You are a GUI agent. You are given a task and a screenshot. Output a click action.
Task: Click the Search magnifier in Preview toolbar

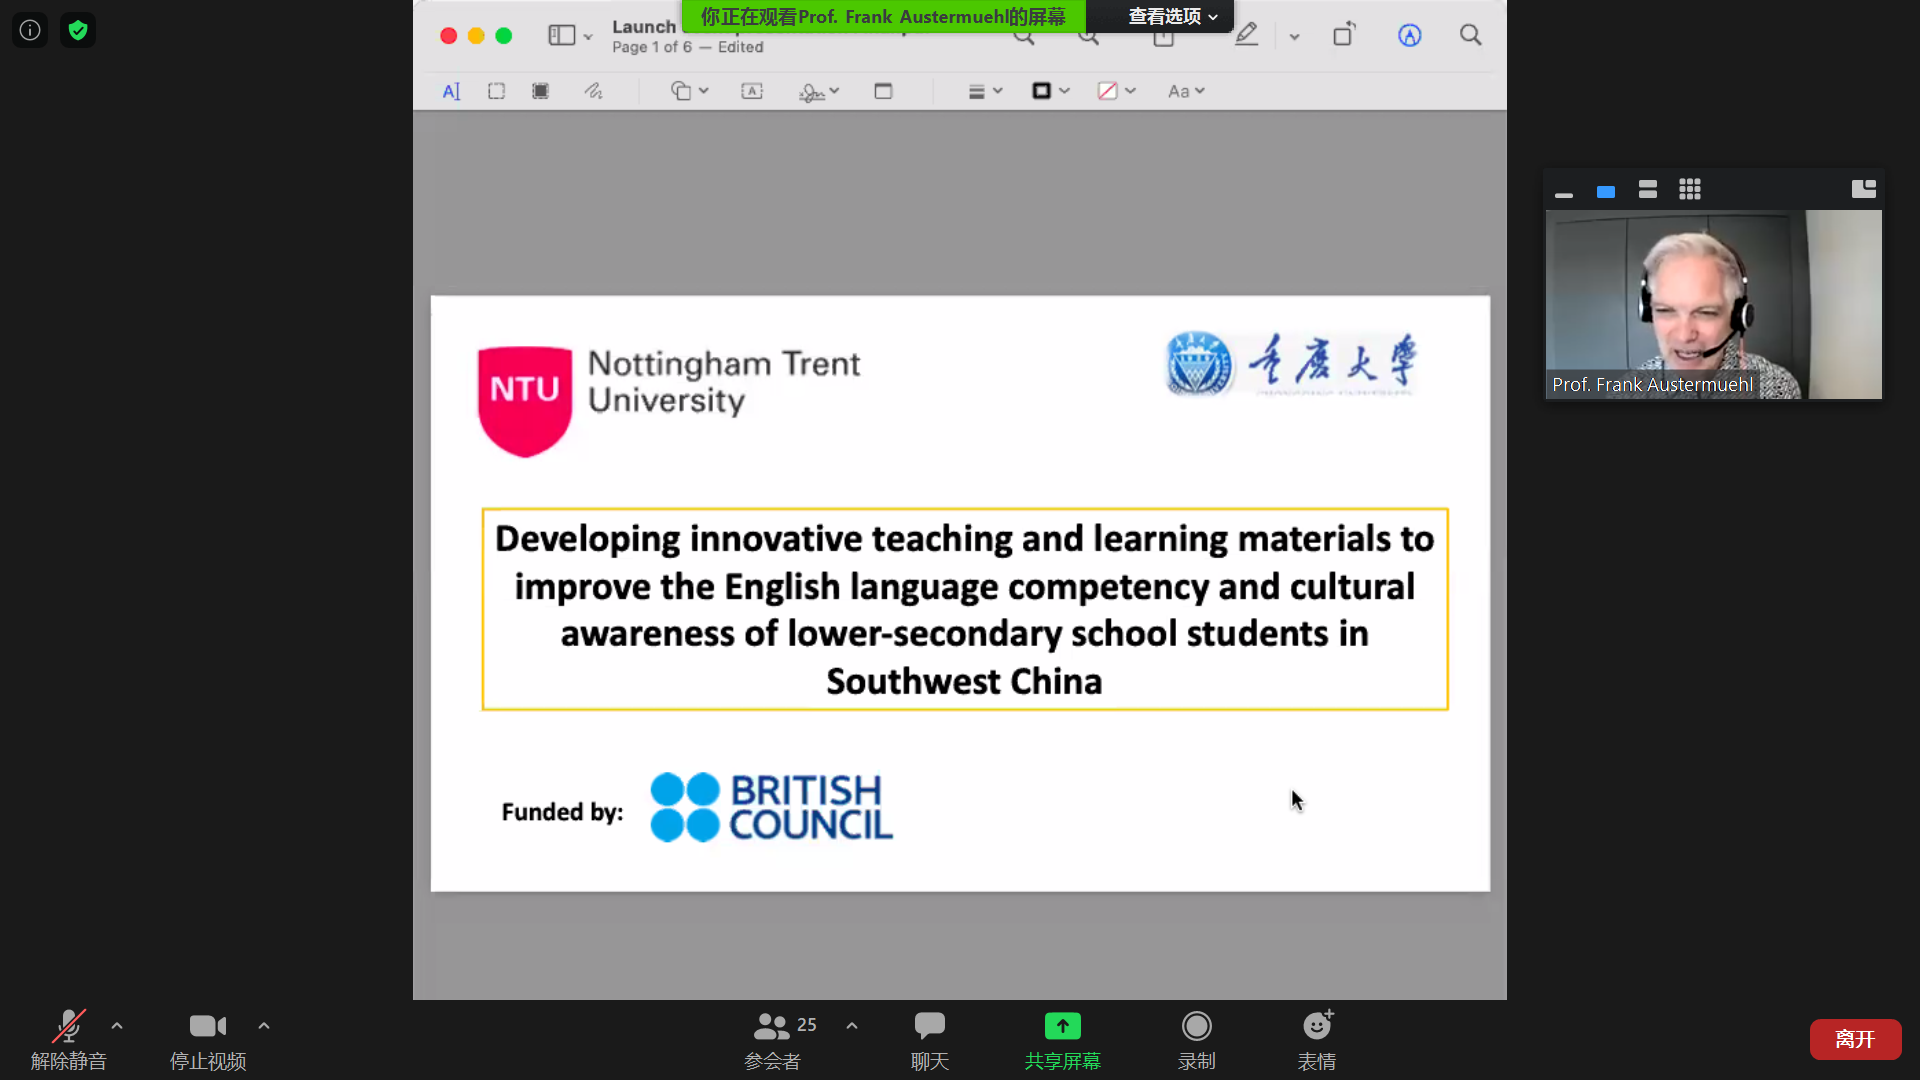tap(1470, 35)
